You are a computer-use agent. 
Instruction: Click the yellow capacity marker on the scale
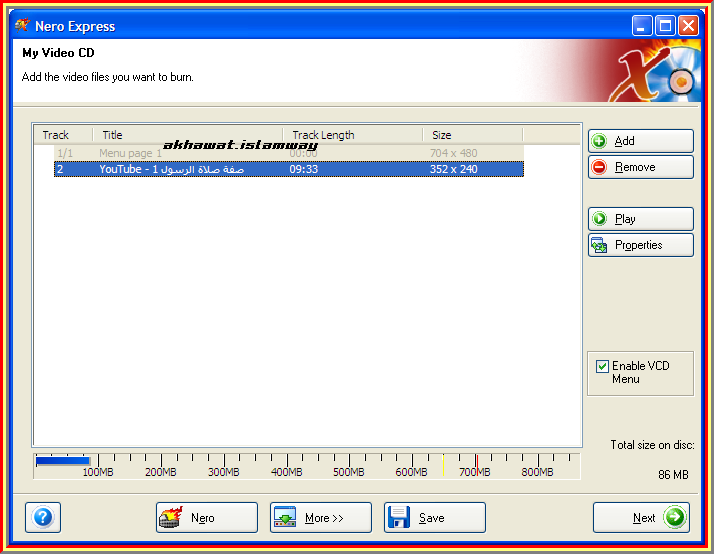pos(443,465)
